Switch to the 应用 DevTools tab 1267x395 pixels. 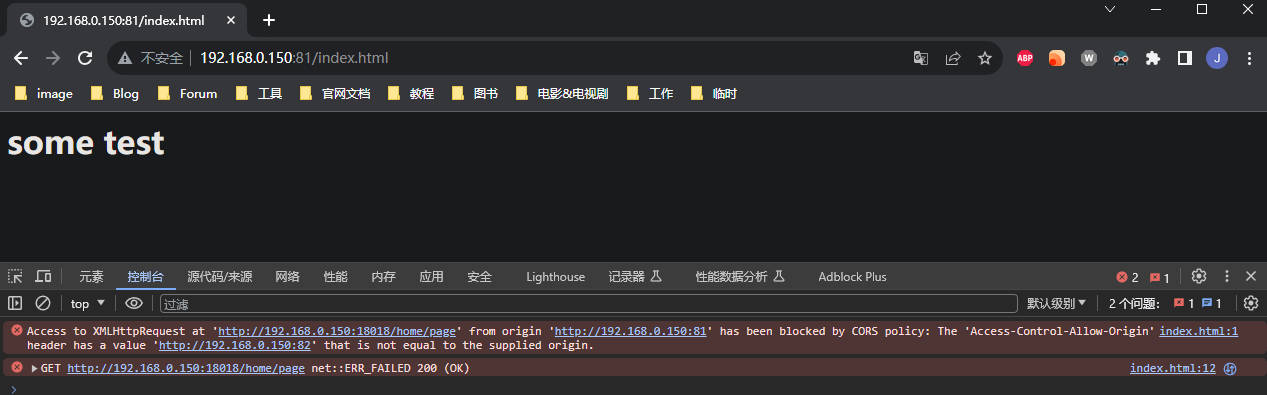point(431,277)
